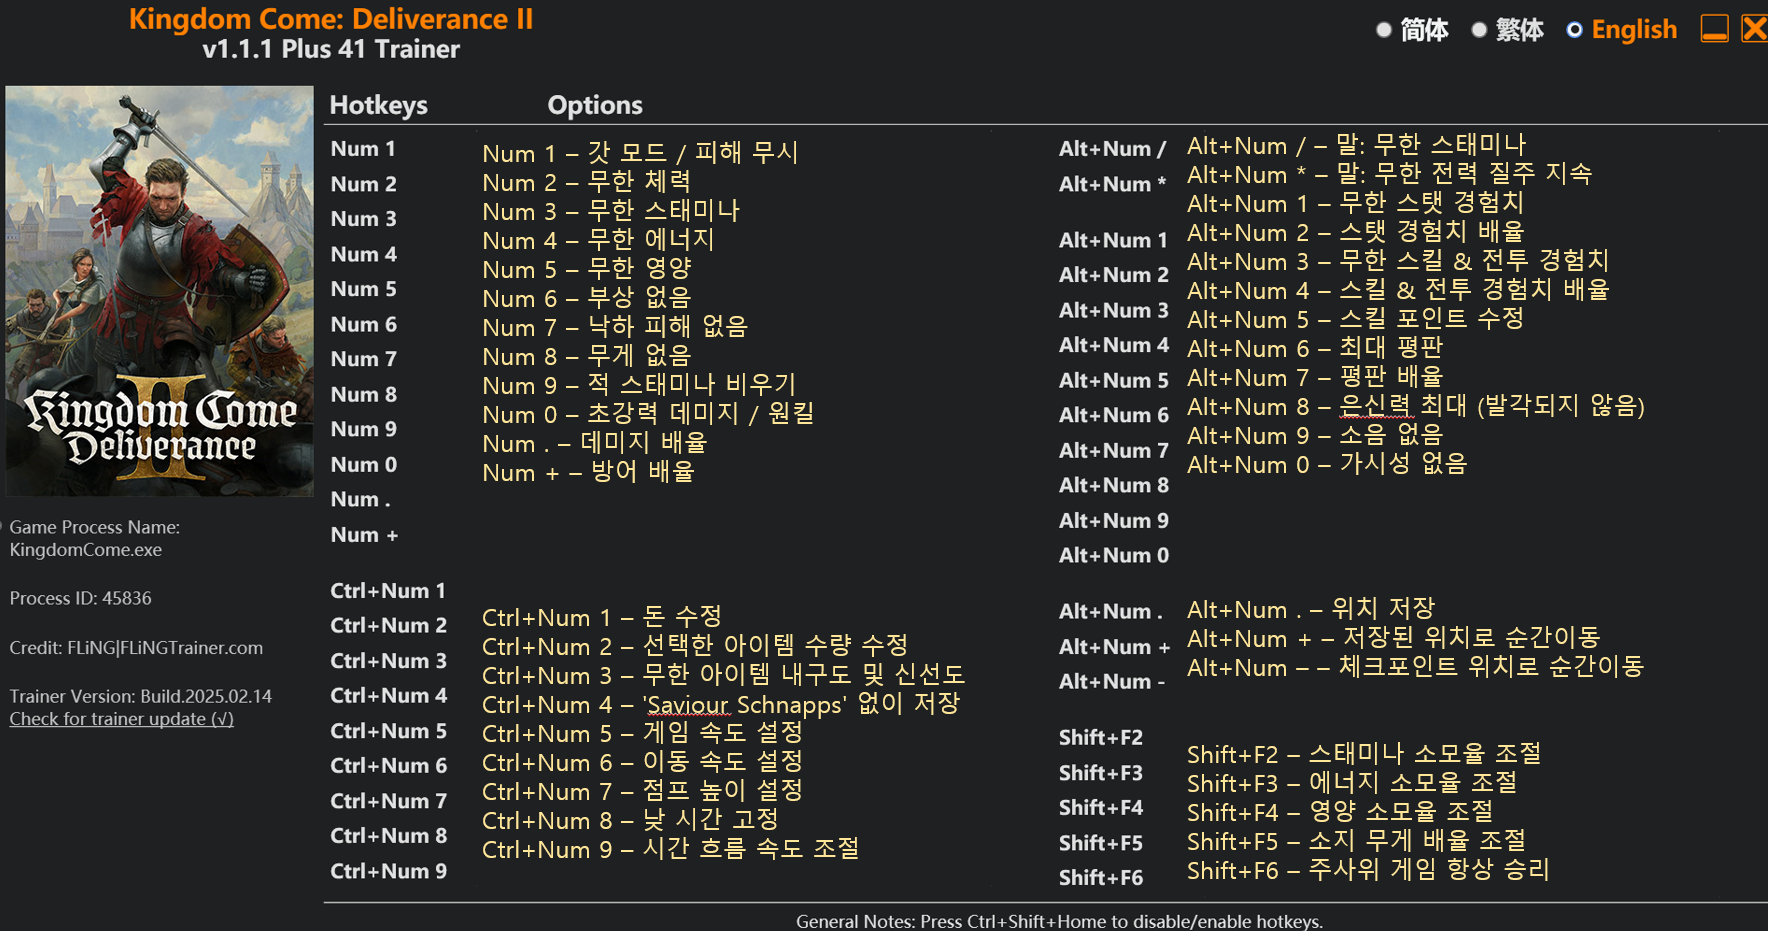Minimize the trainer window
Viewport: 1768px width, 931px height.
point(1715,29)
